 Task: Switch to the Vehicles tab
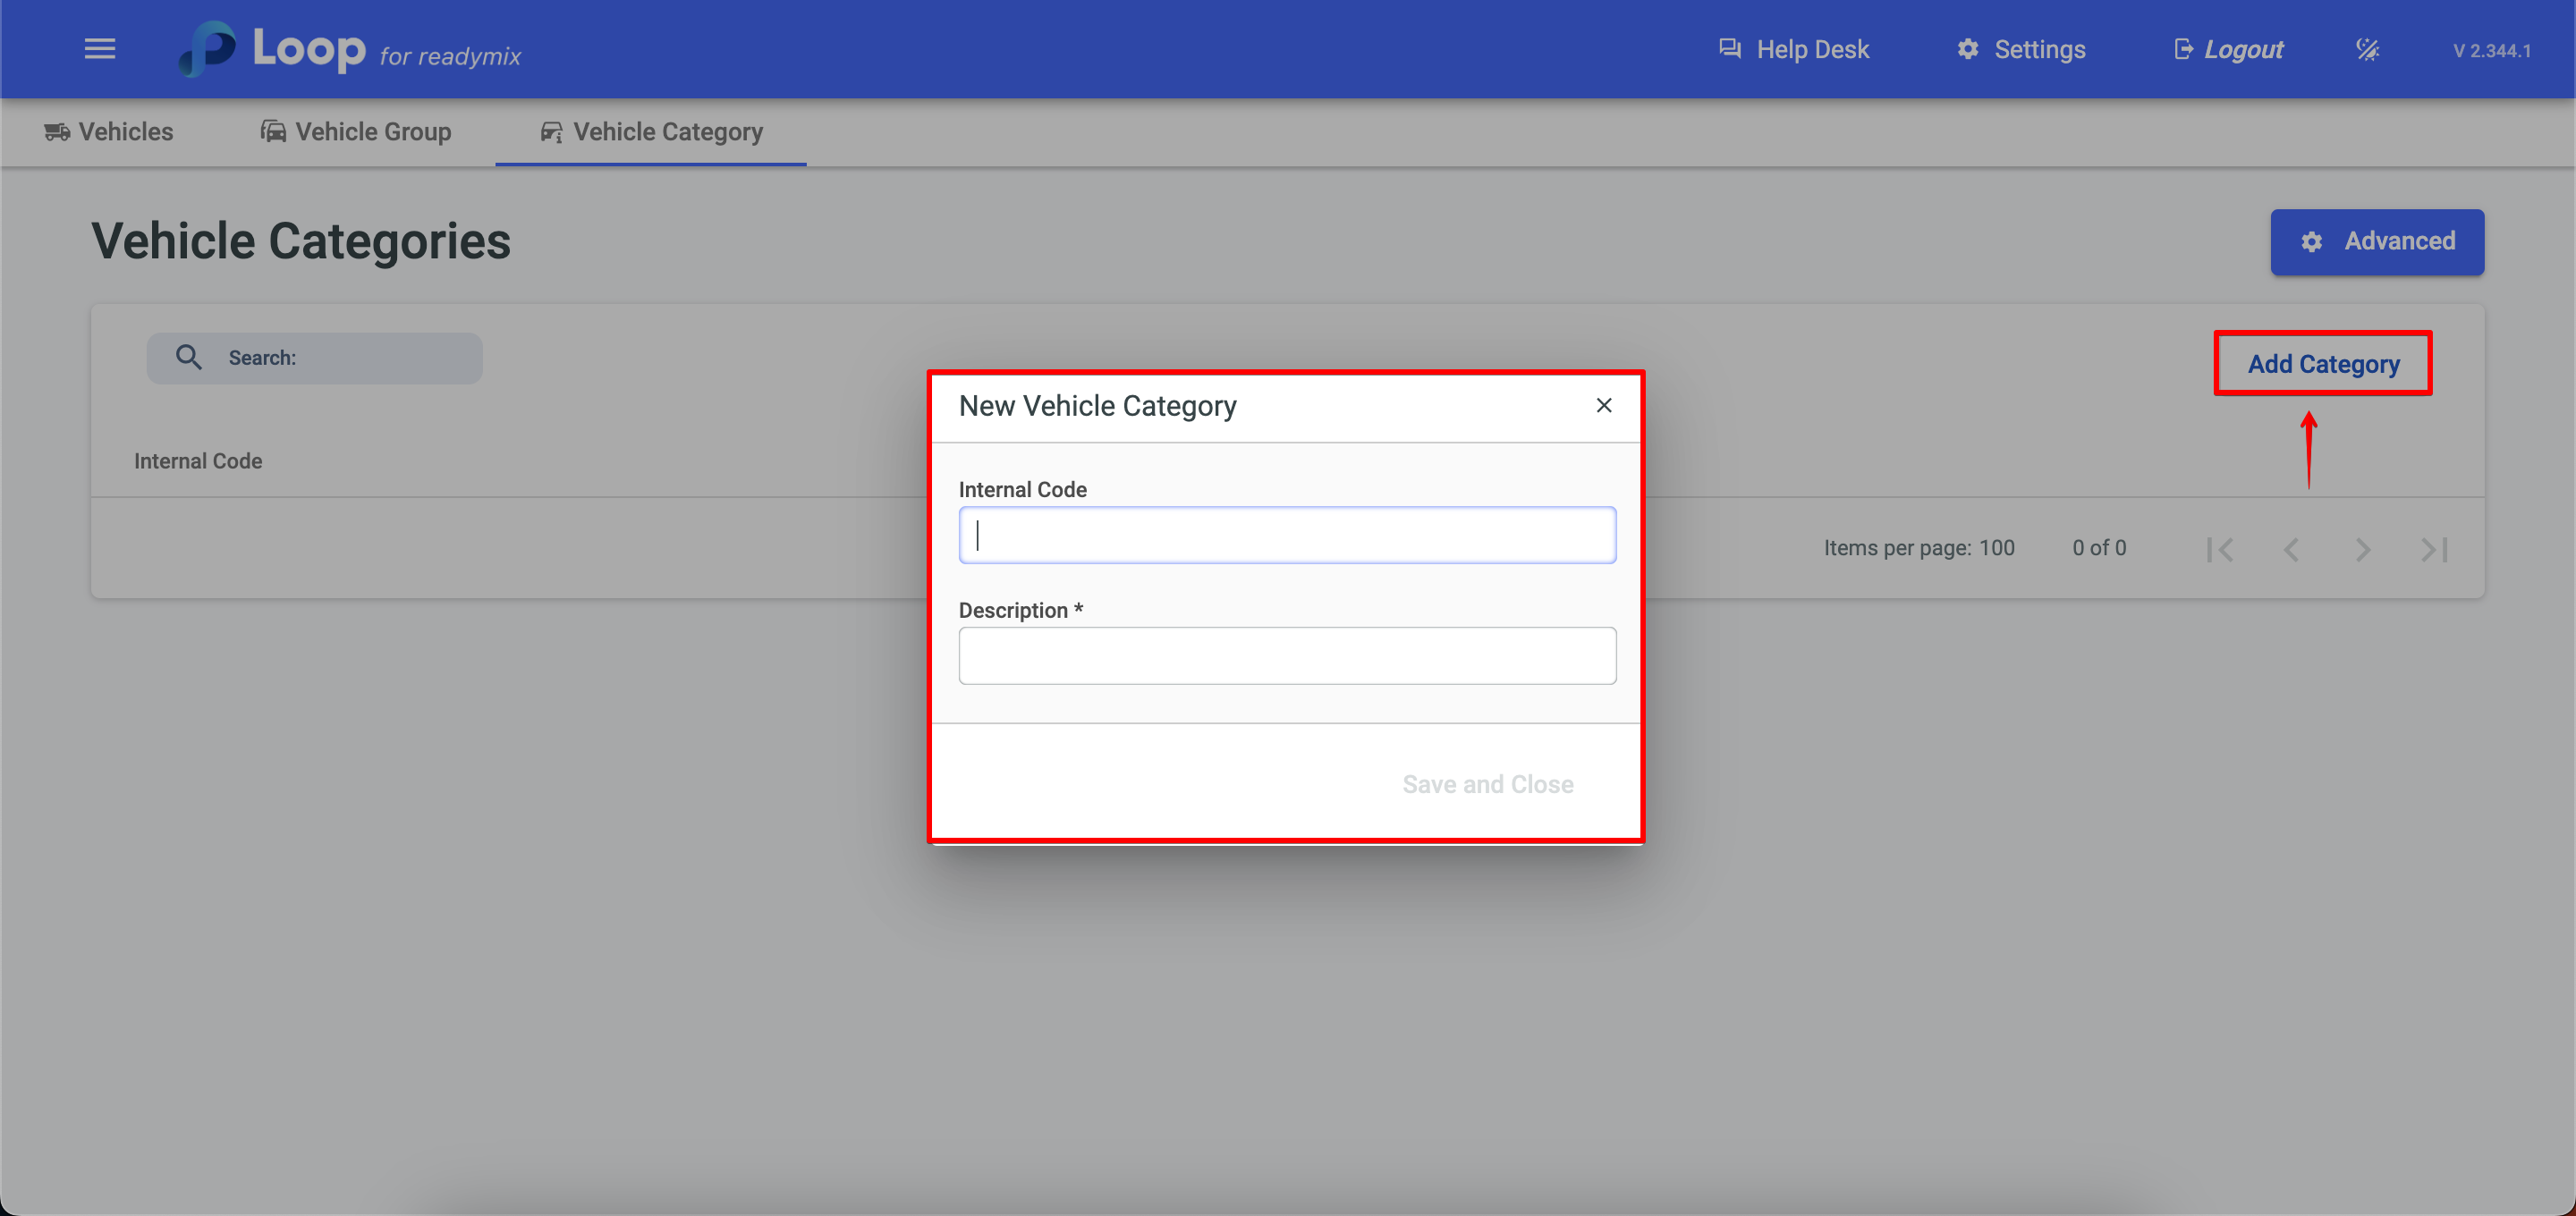click(109, 132)
